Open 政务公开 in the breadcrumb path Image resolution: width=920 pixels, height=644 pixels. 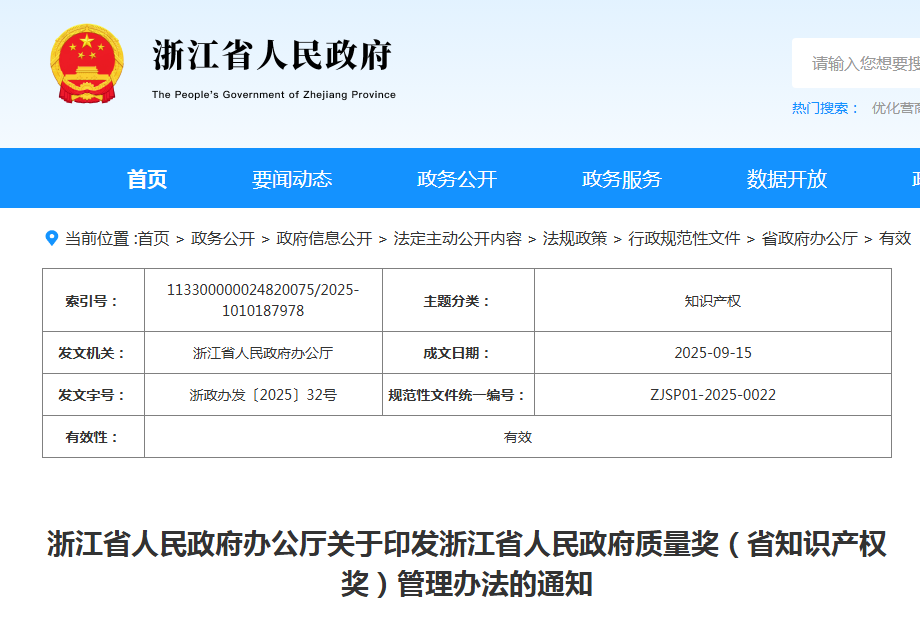coord(223,238)
